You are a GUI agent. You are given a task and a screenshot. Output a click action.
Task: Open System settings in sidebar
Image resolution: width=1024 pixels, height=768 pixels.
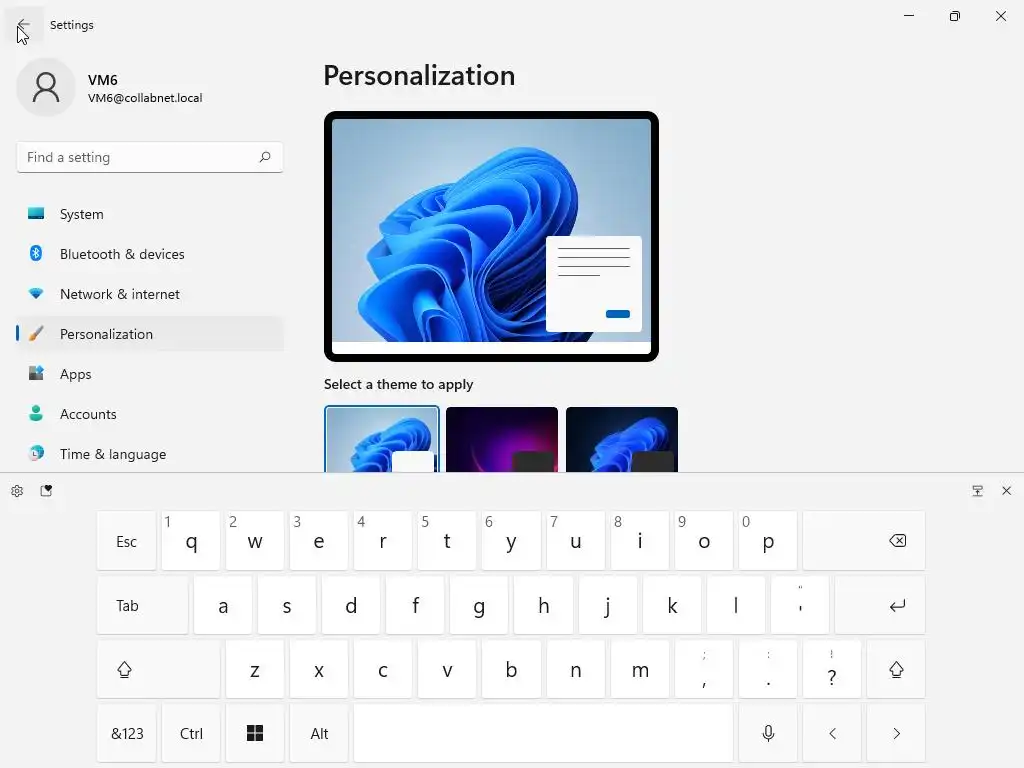pos(150,214)
